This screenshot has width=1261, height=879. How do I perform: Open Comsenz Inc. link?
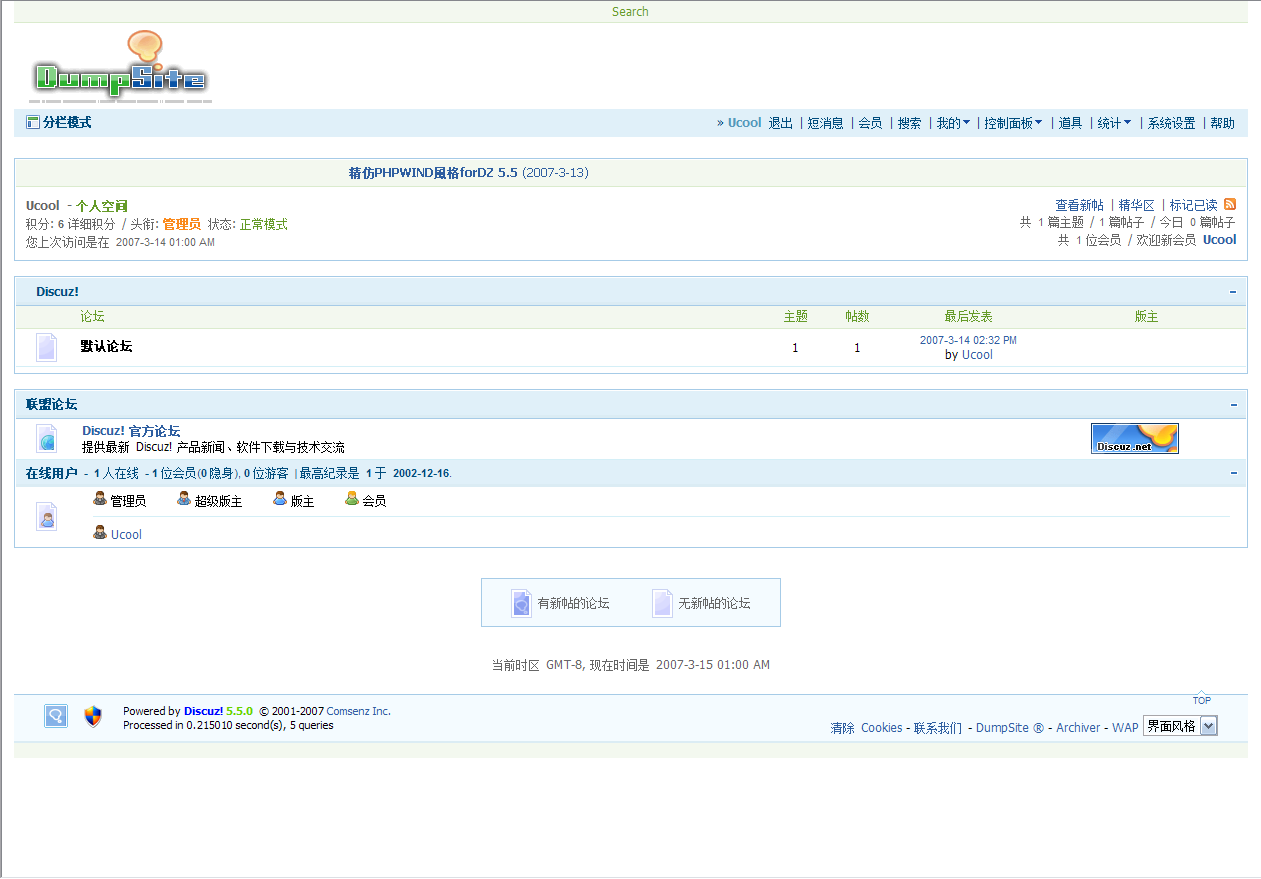coord(358,711)
